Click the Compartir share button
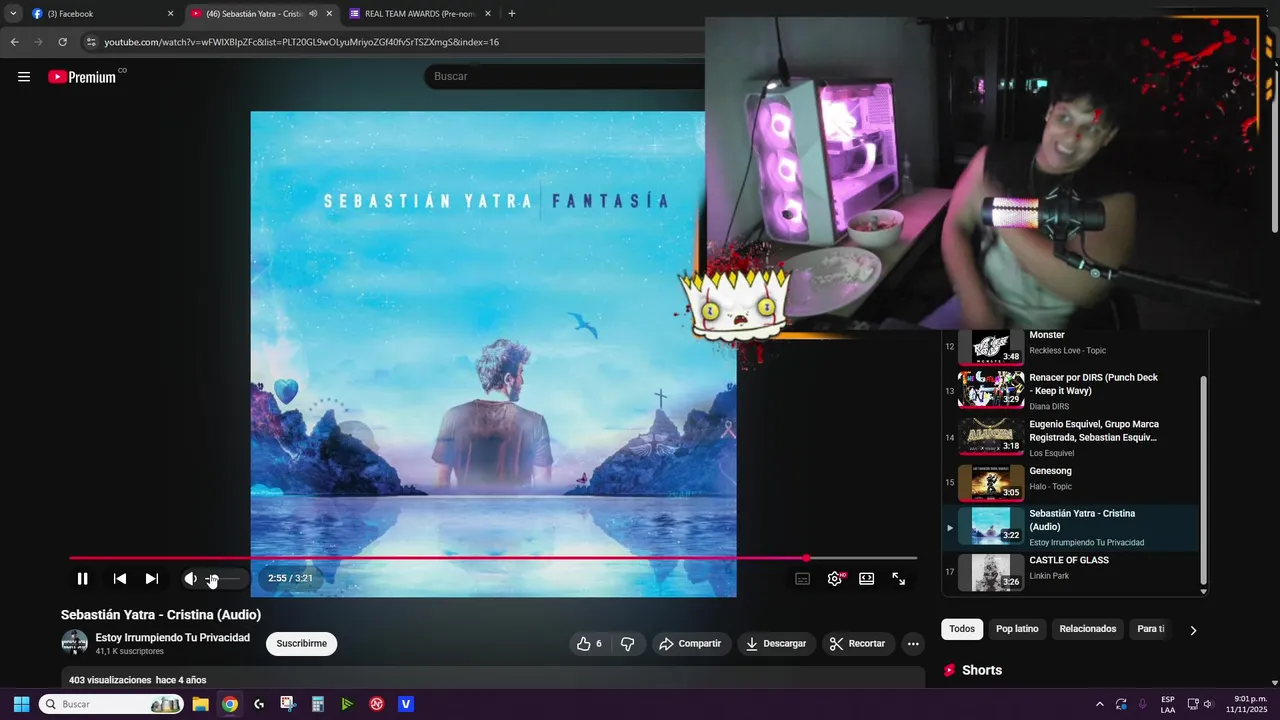Viewport: 1280px width, 720px height. click(690, 644)
